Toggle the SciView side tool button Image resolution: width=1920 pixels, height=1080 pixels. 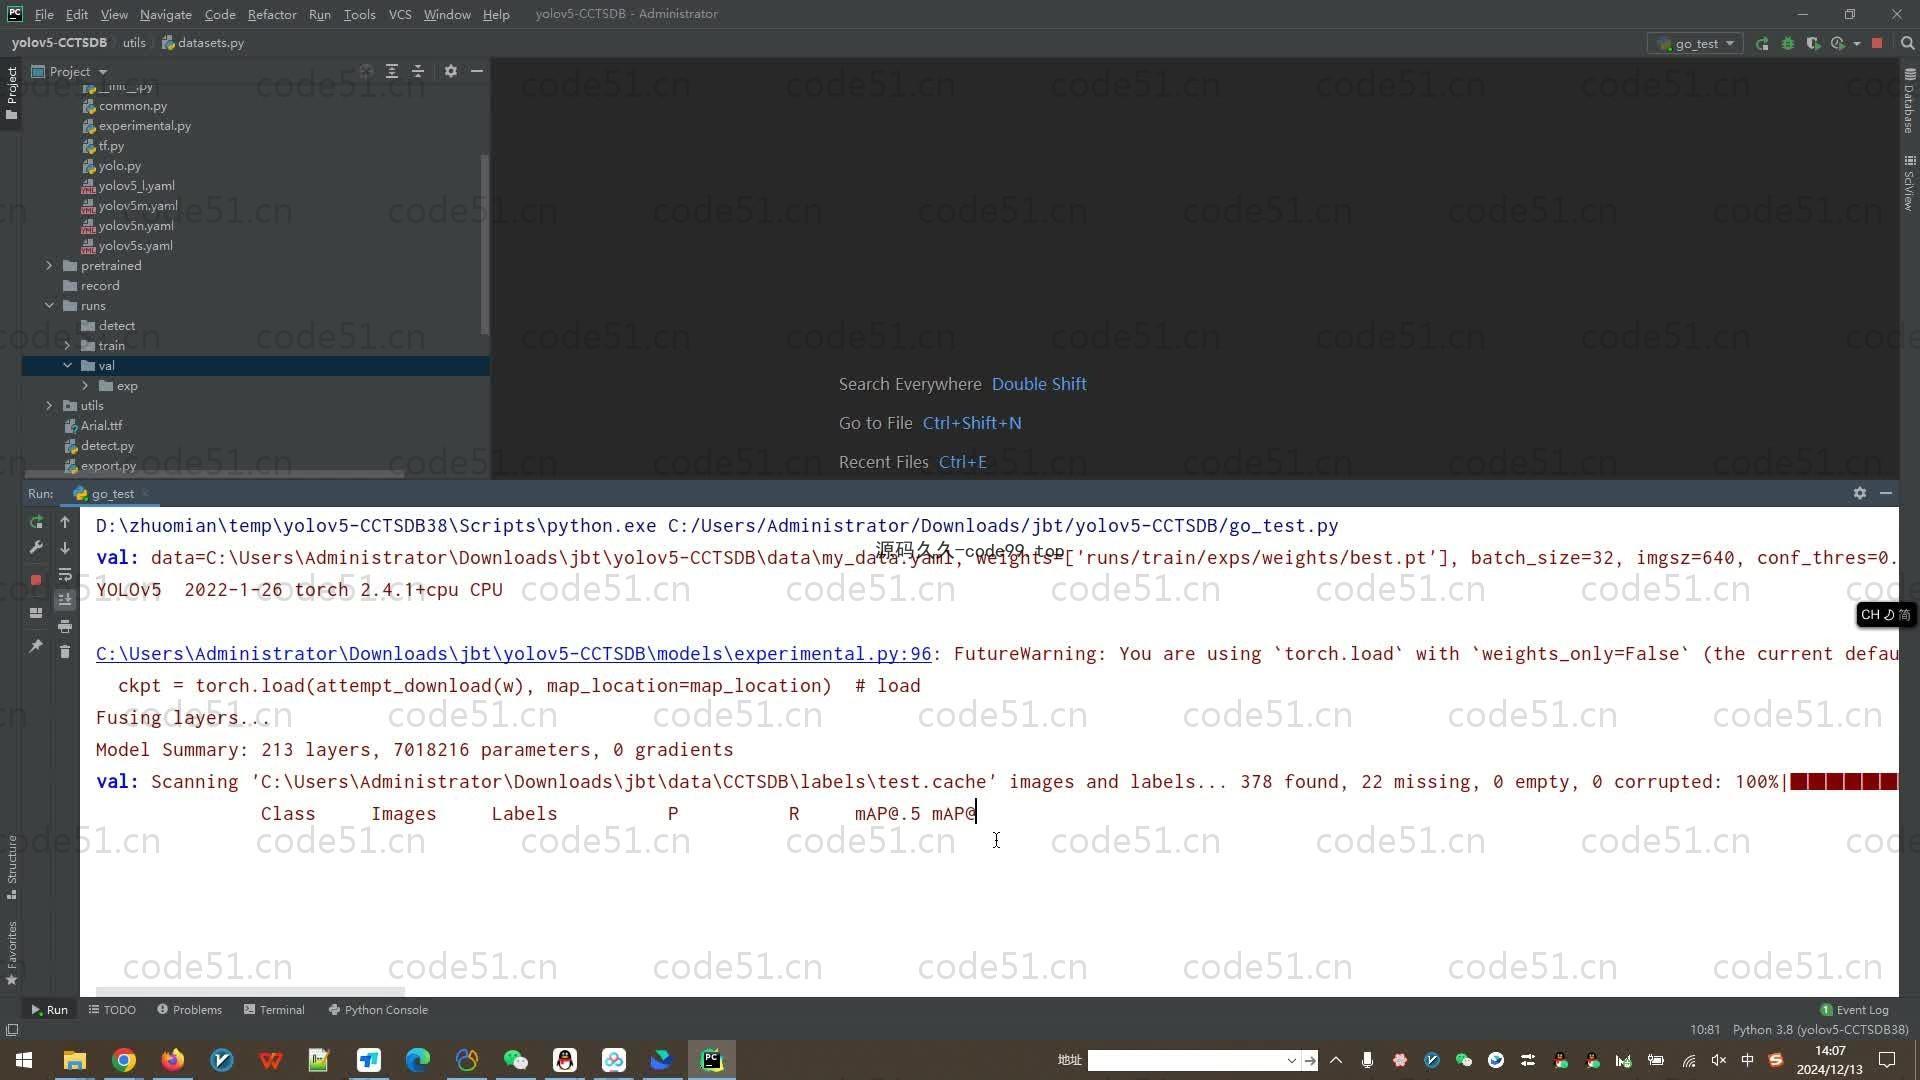pos(1909,183)
